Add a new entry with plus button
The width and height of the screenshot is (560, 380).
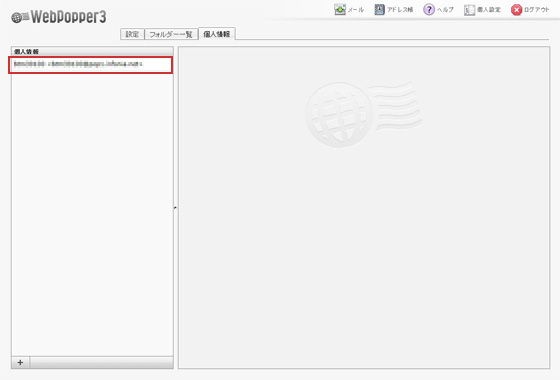[20, 362]
